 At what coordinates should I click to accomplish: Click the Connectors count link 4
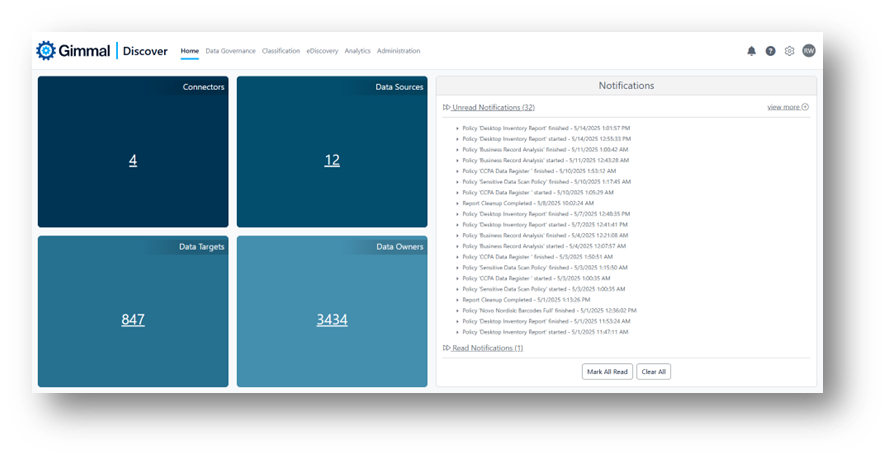[133, 160]
